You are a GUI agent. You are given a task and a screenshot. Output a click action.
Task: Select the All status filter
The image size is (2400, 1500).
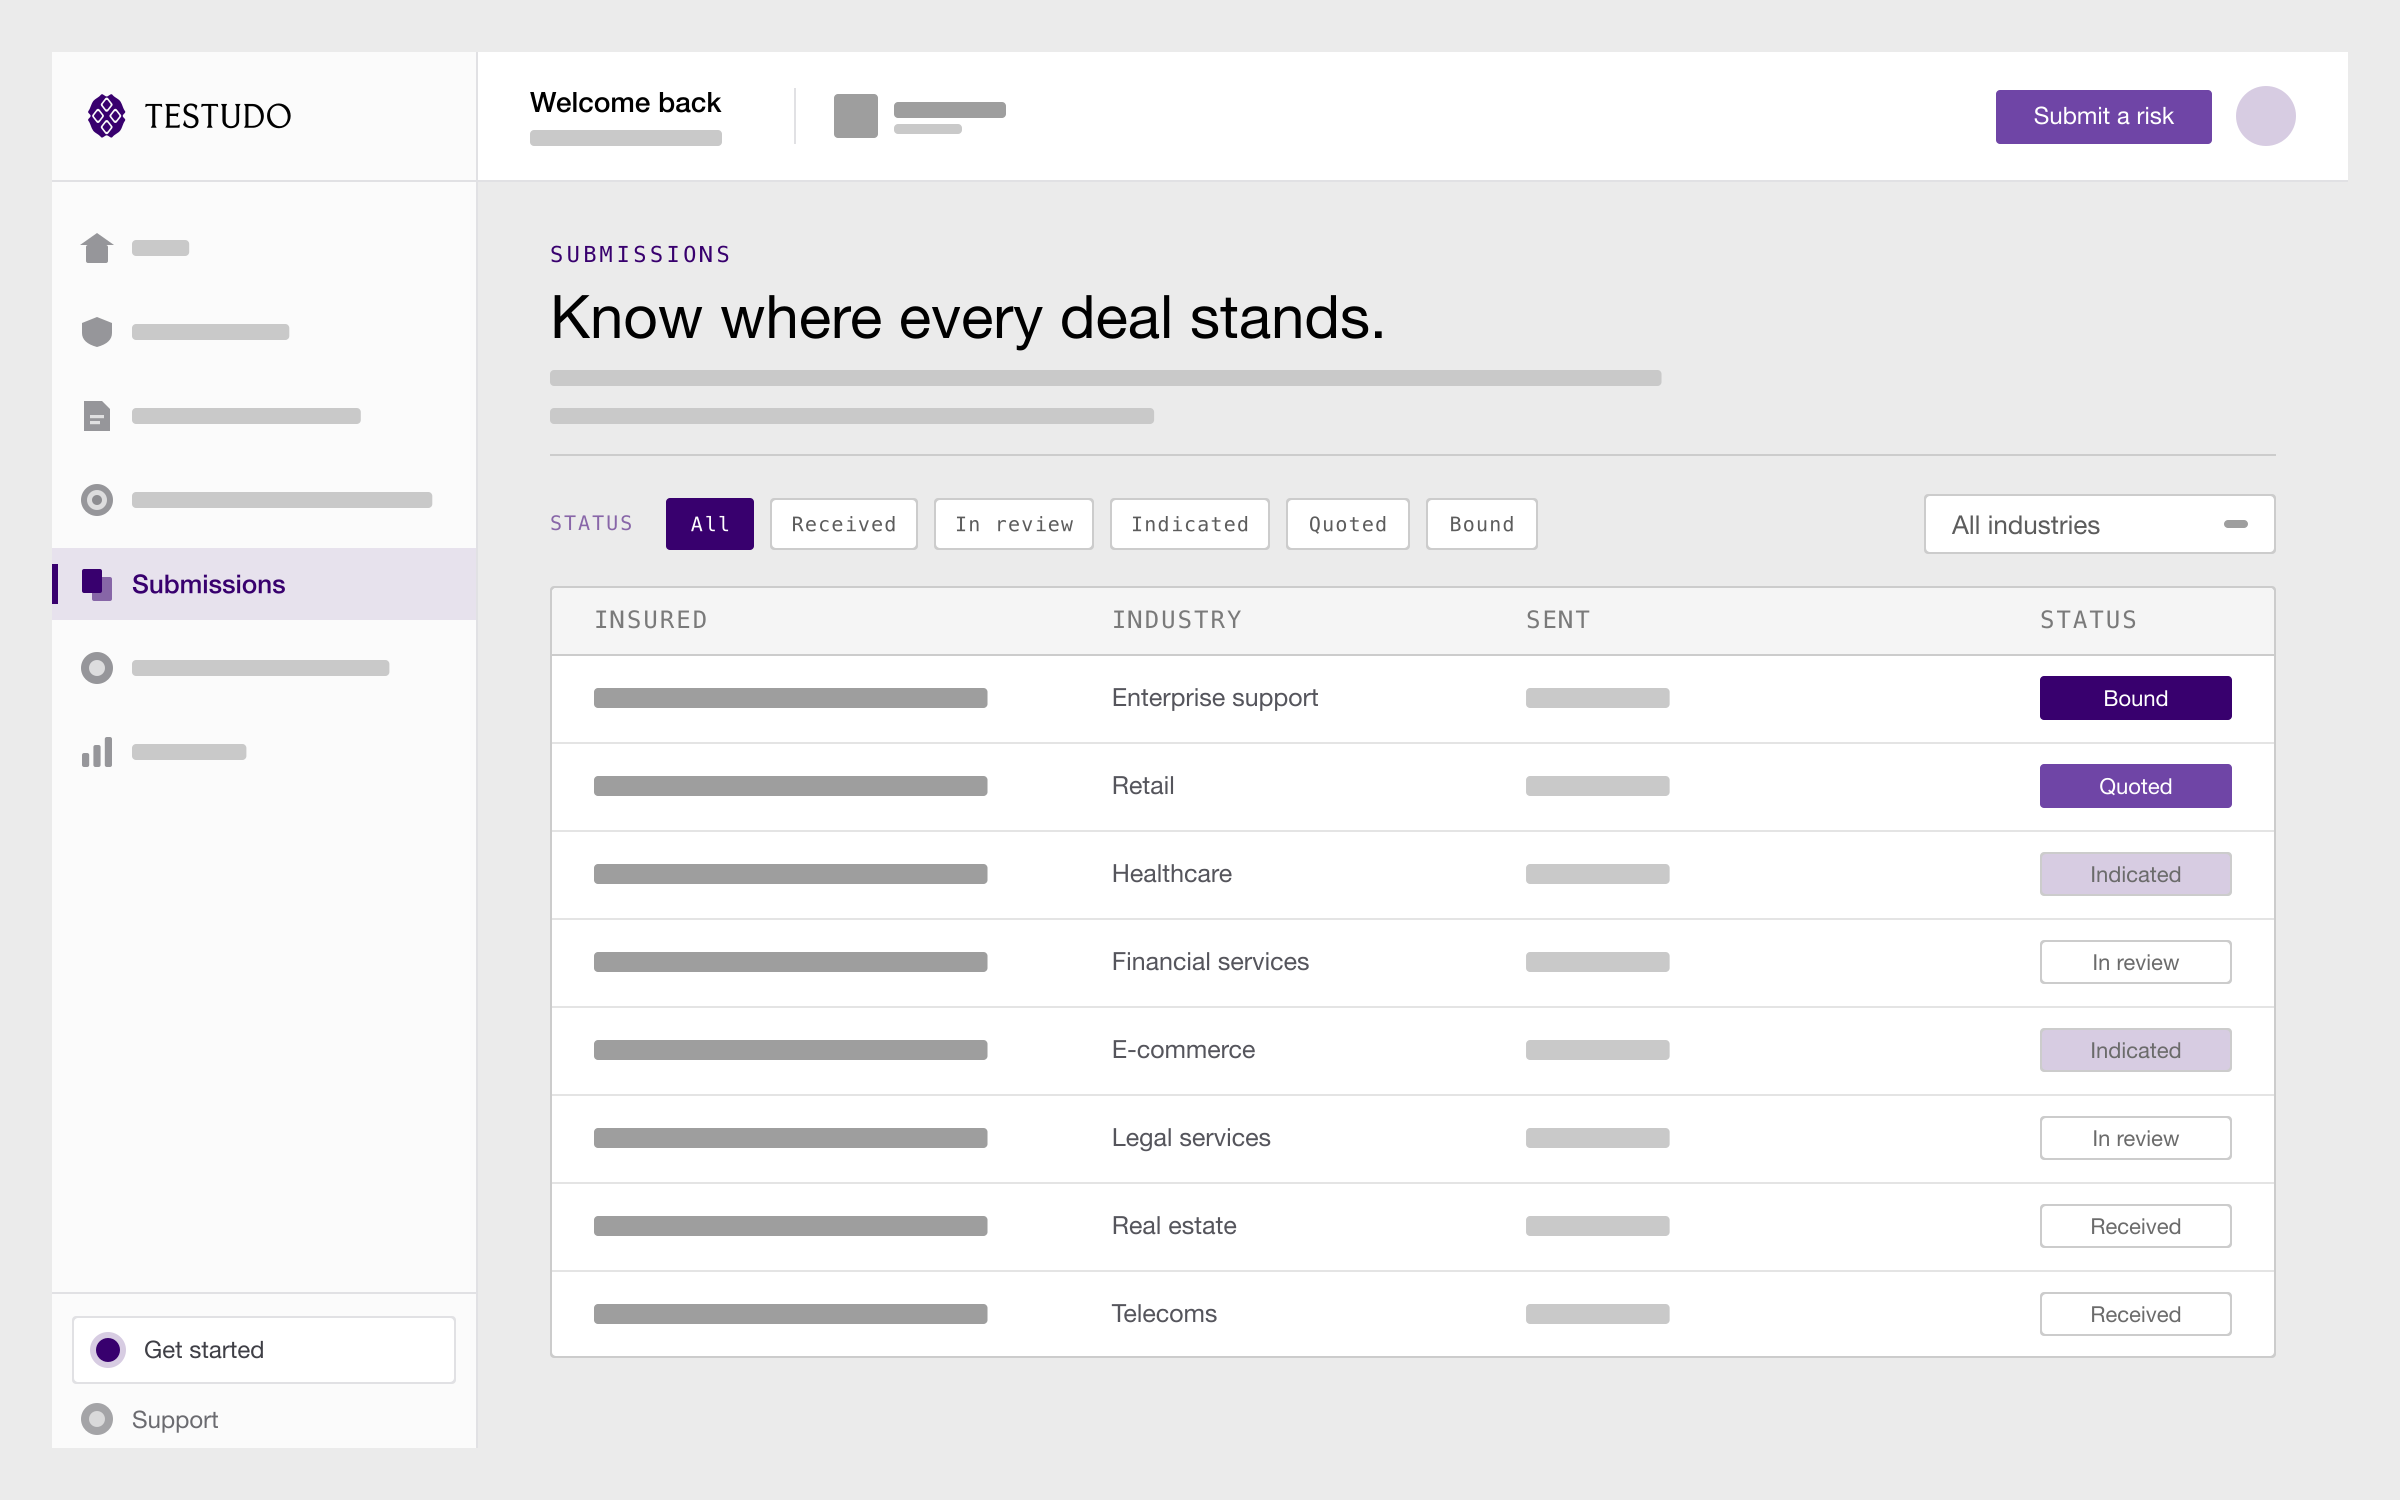point(710,524)
